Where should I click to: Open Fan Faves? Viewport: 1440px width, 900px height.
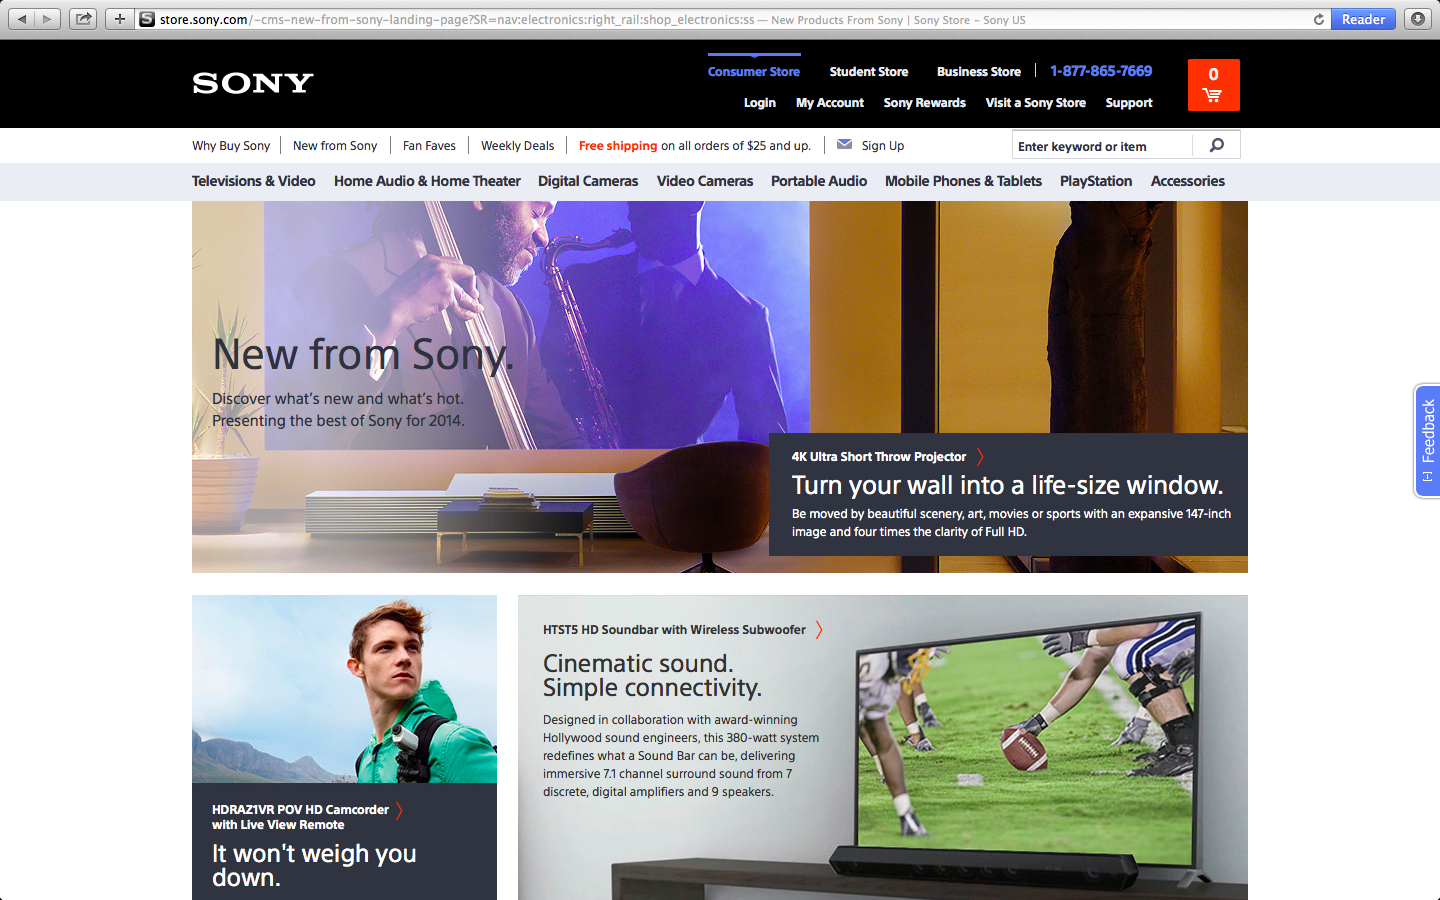coord(429,145)
